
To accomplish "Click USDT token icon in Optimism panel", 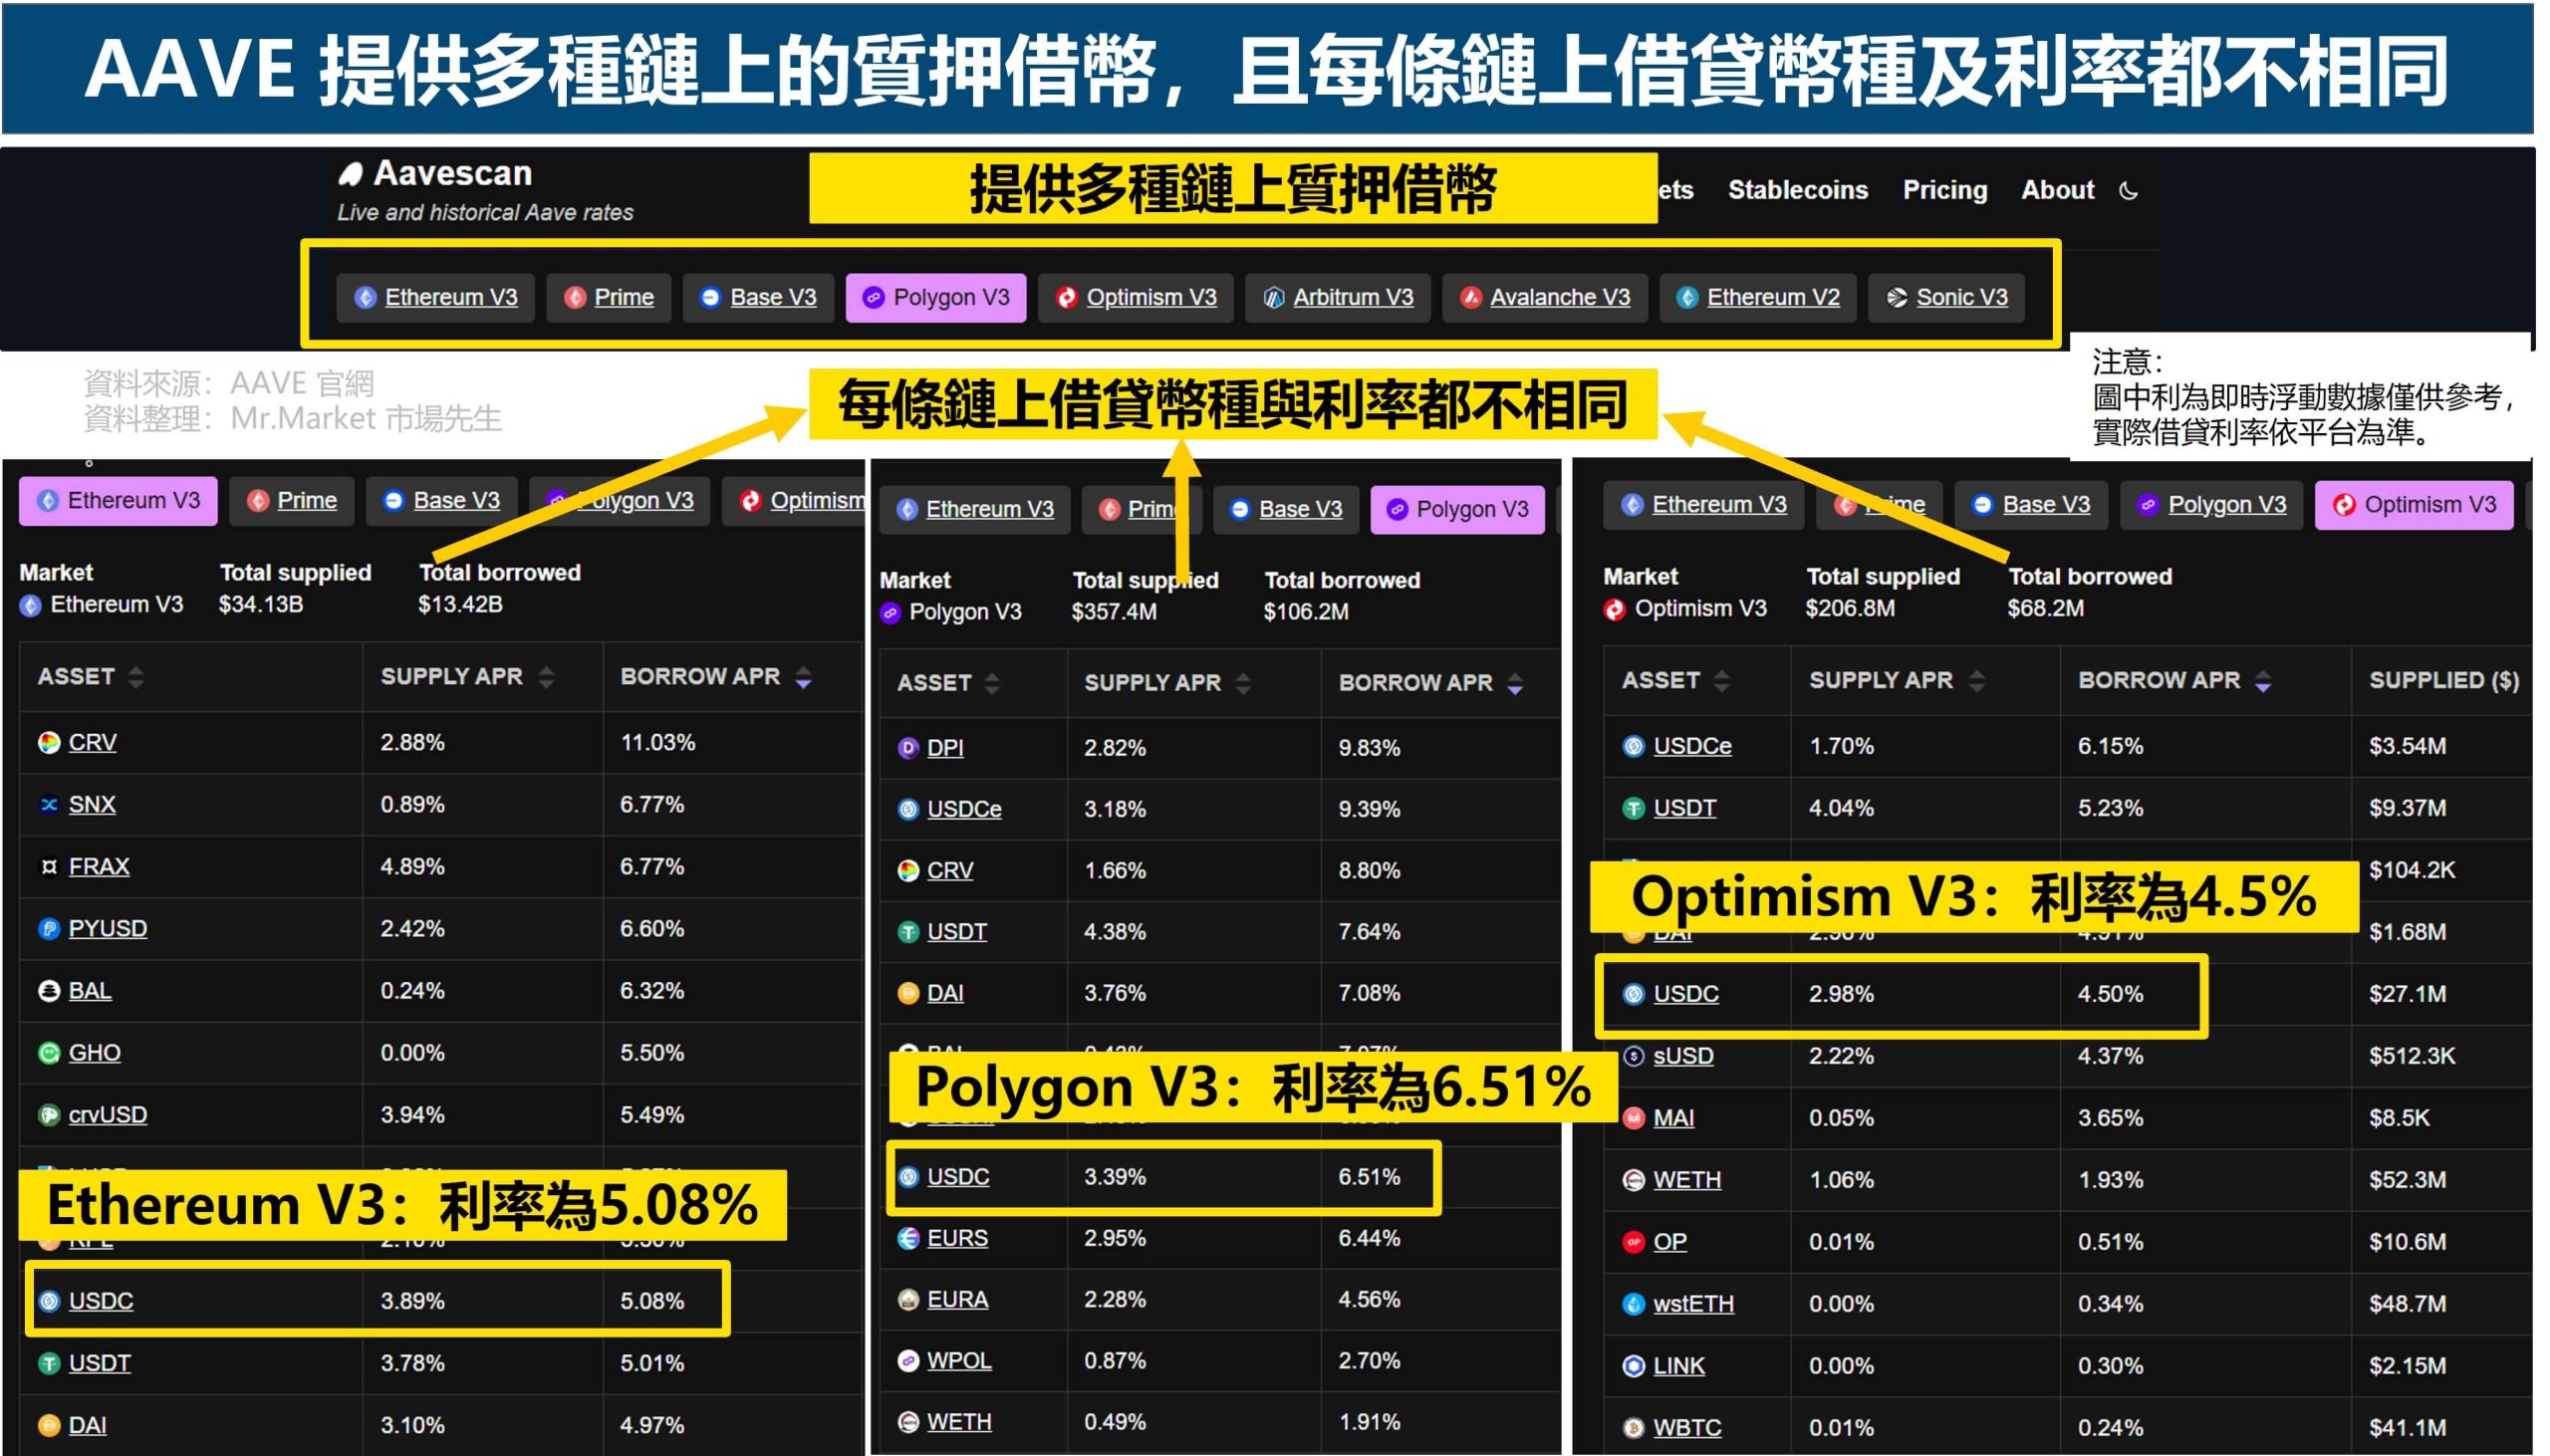I will click(1633, 807).
